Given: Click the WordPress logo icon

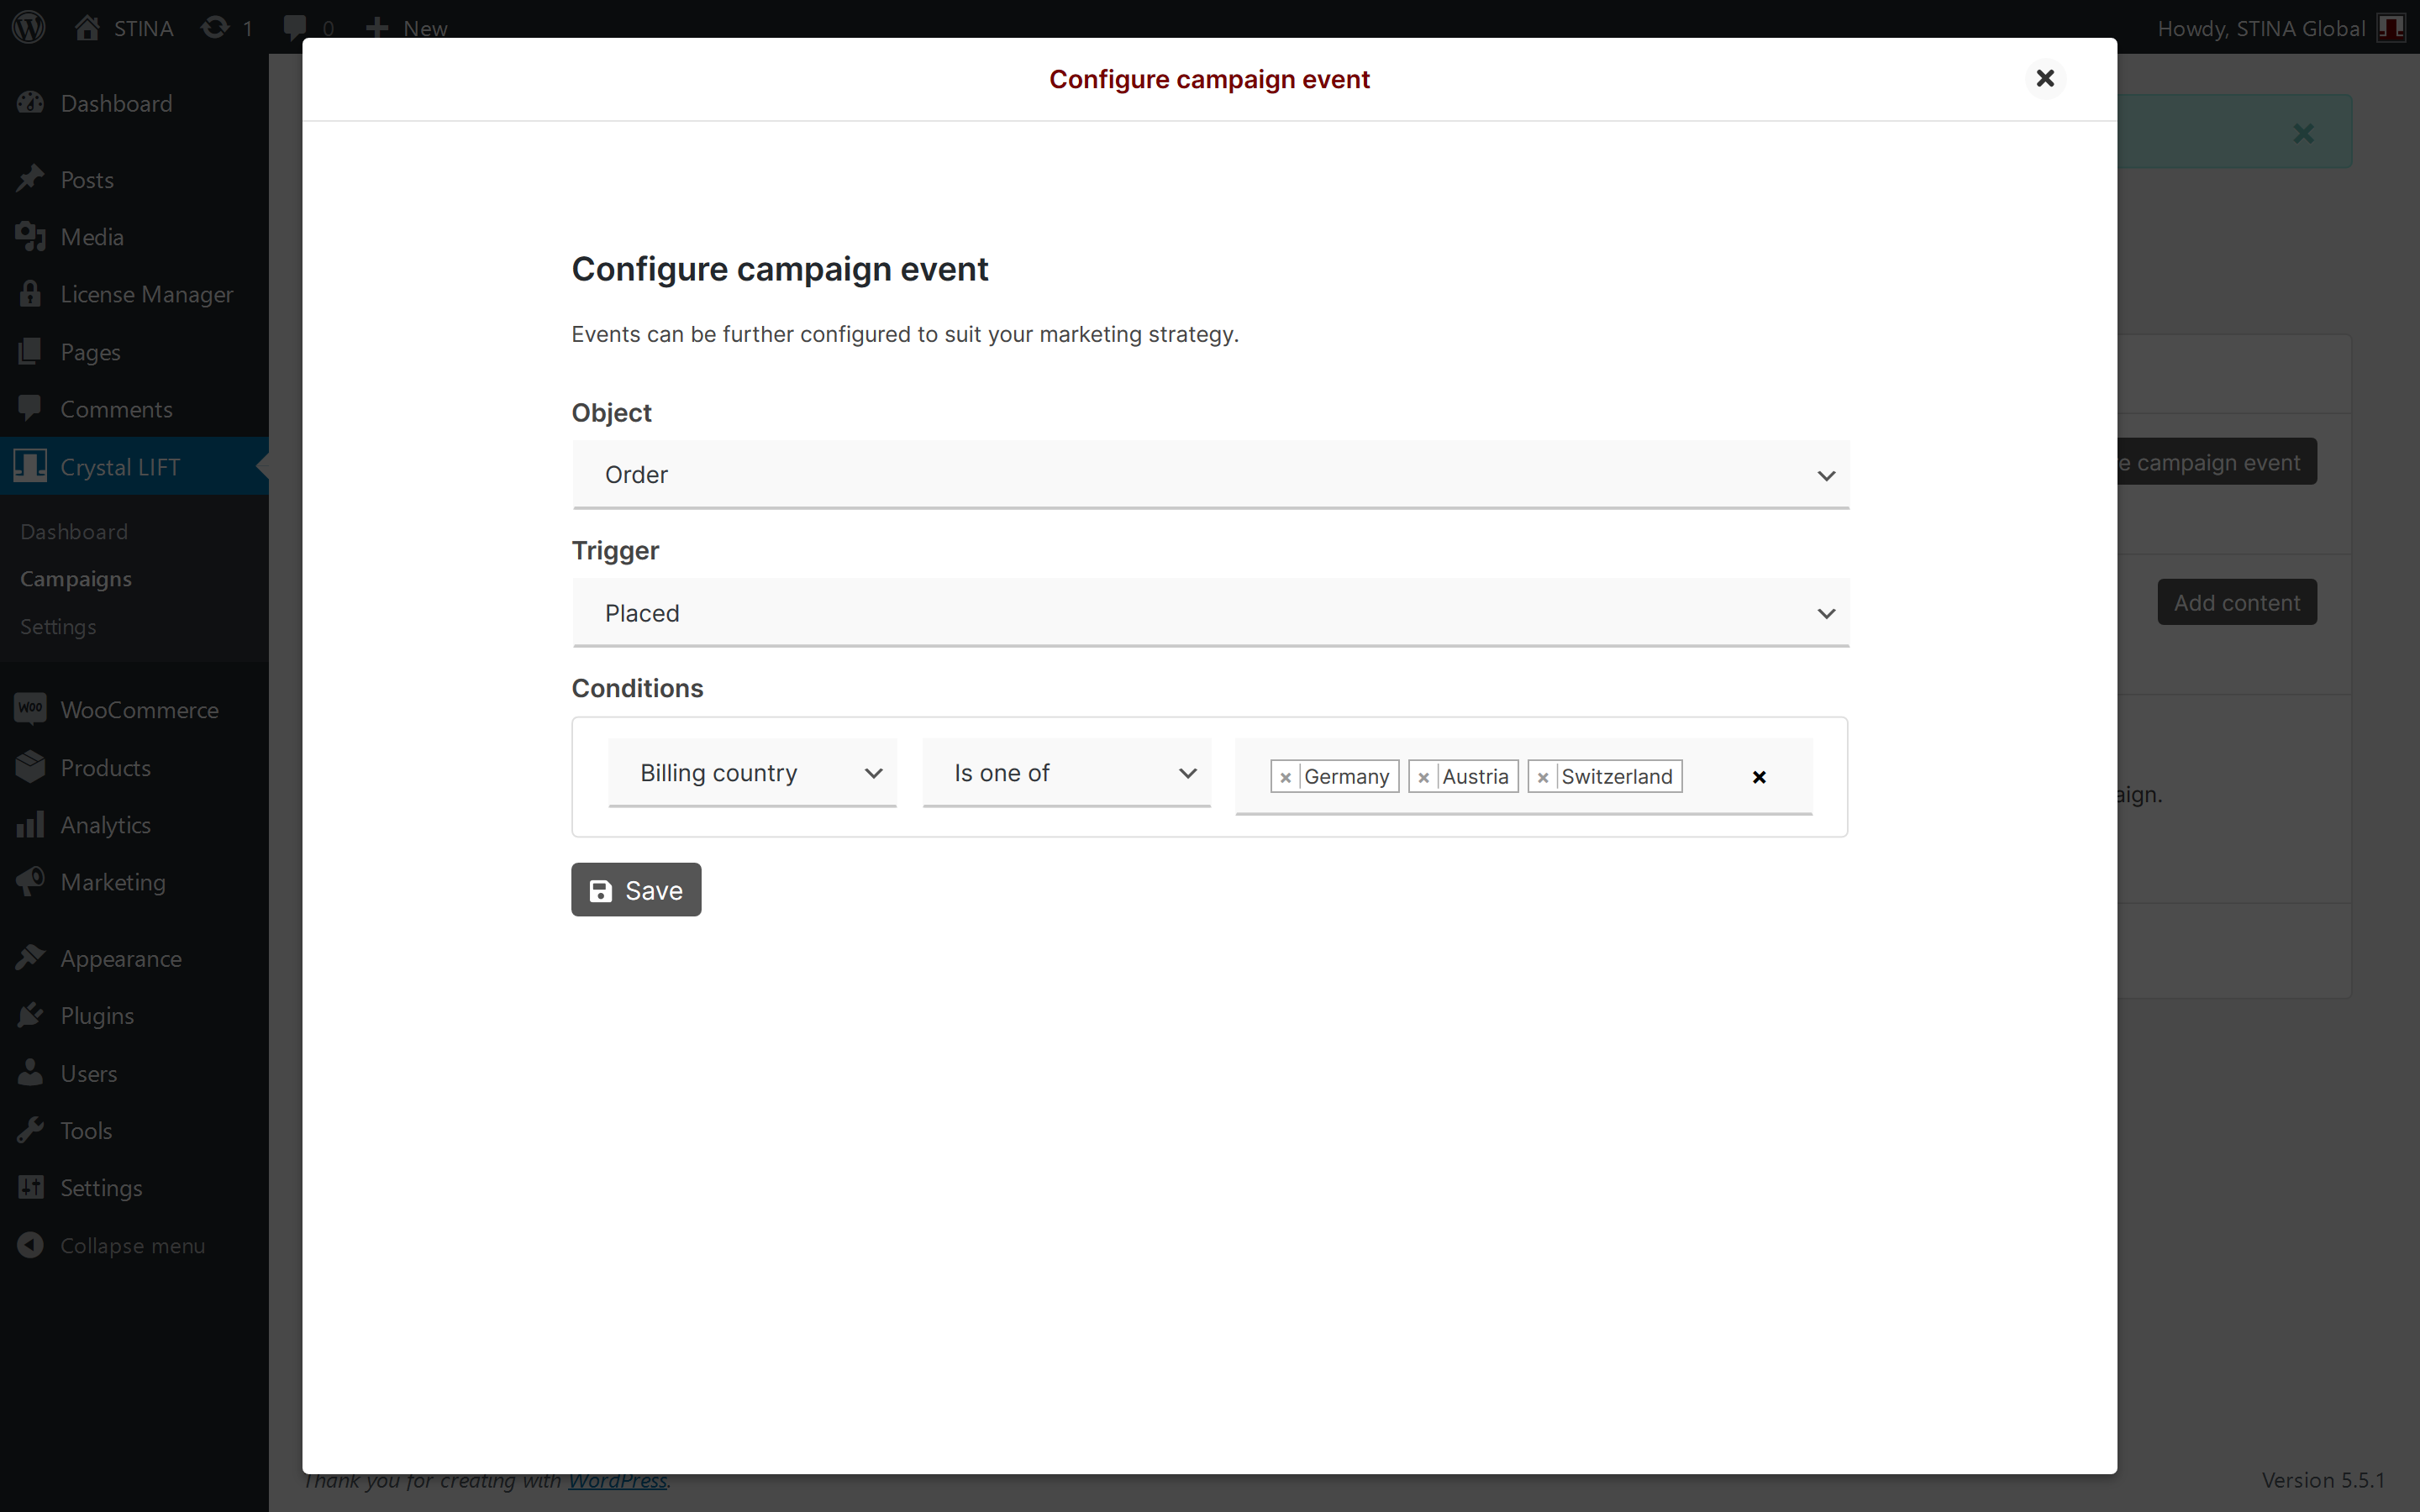Looking at the screenshot, I should click(29, 27).
